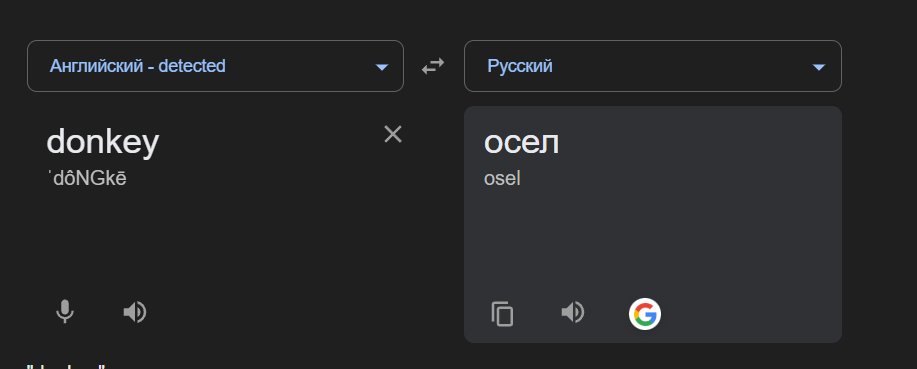The height and width of the screenshot is (369, 917).
Task: Click inside the gray translation output panel
Action: pos(653,240)
